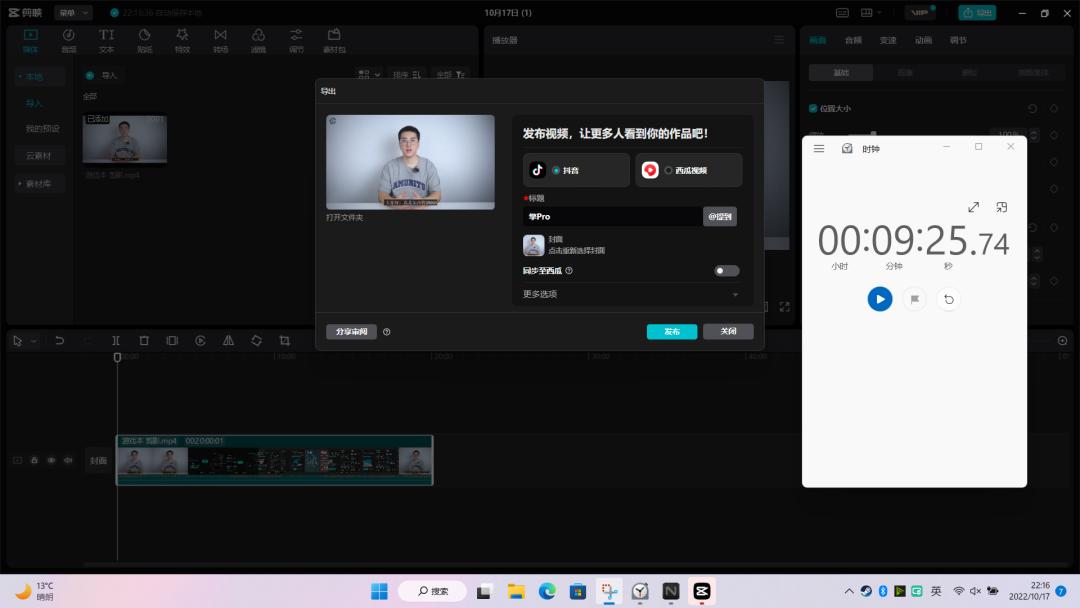Screen dimensions: 1080x608
Task: Select the 西瓜视频 platform option
Action: (x=688, y=170)
